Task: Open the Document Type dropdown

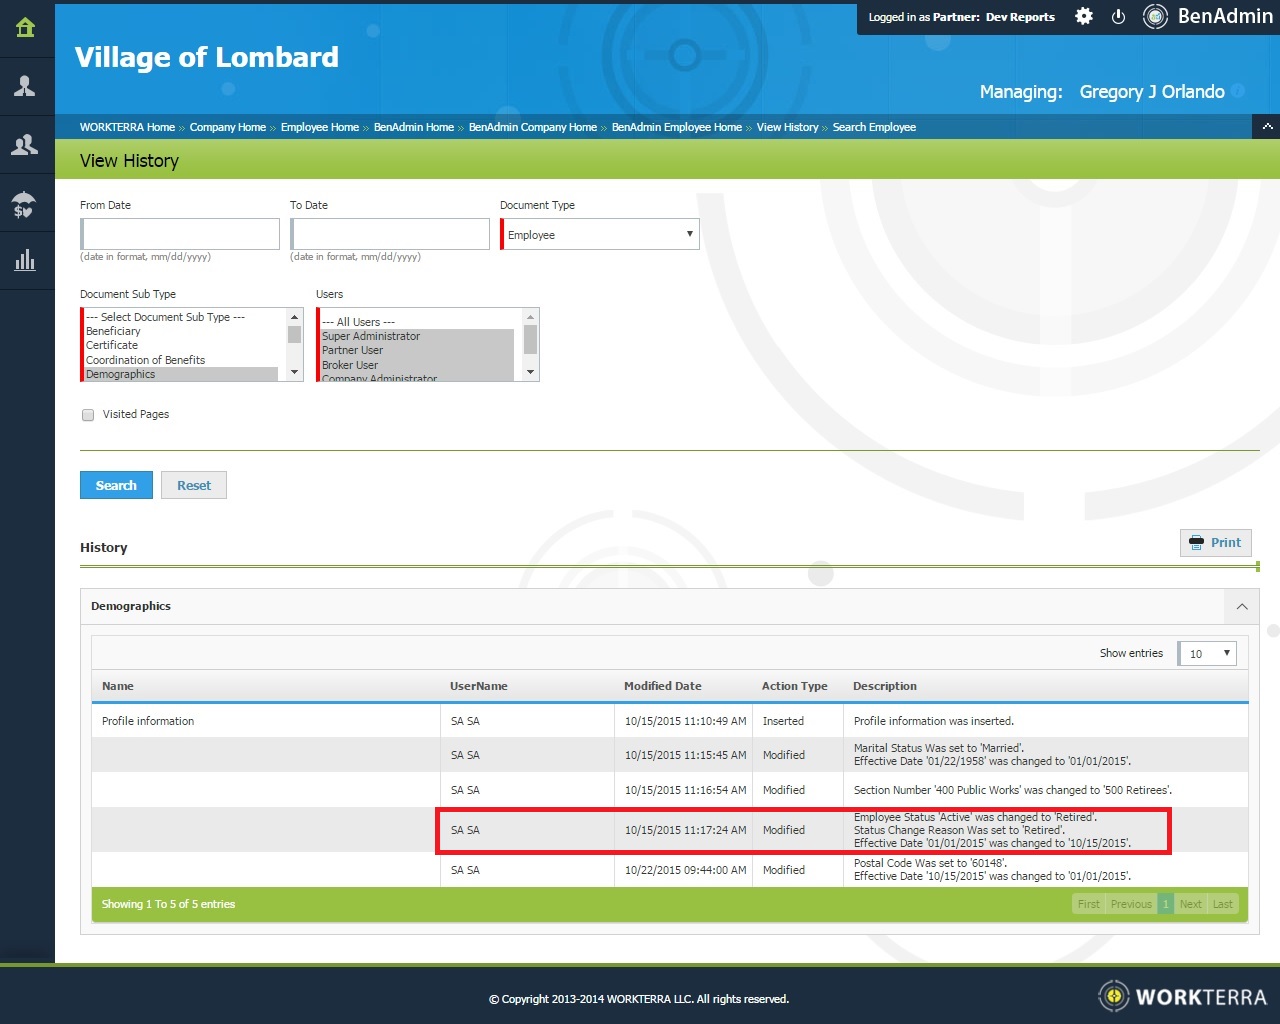Action: 600,235
